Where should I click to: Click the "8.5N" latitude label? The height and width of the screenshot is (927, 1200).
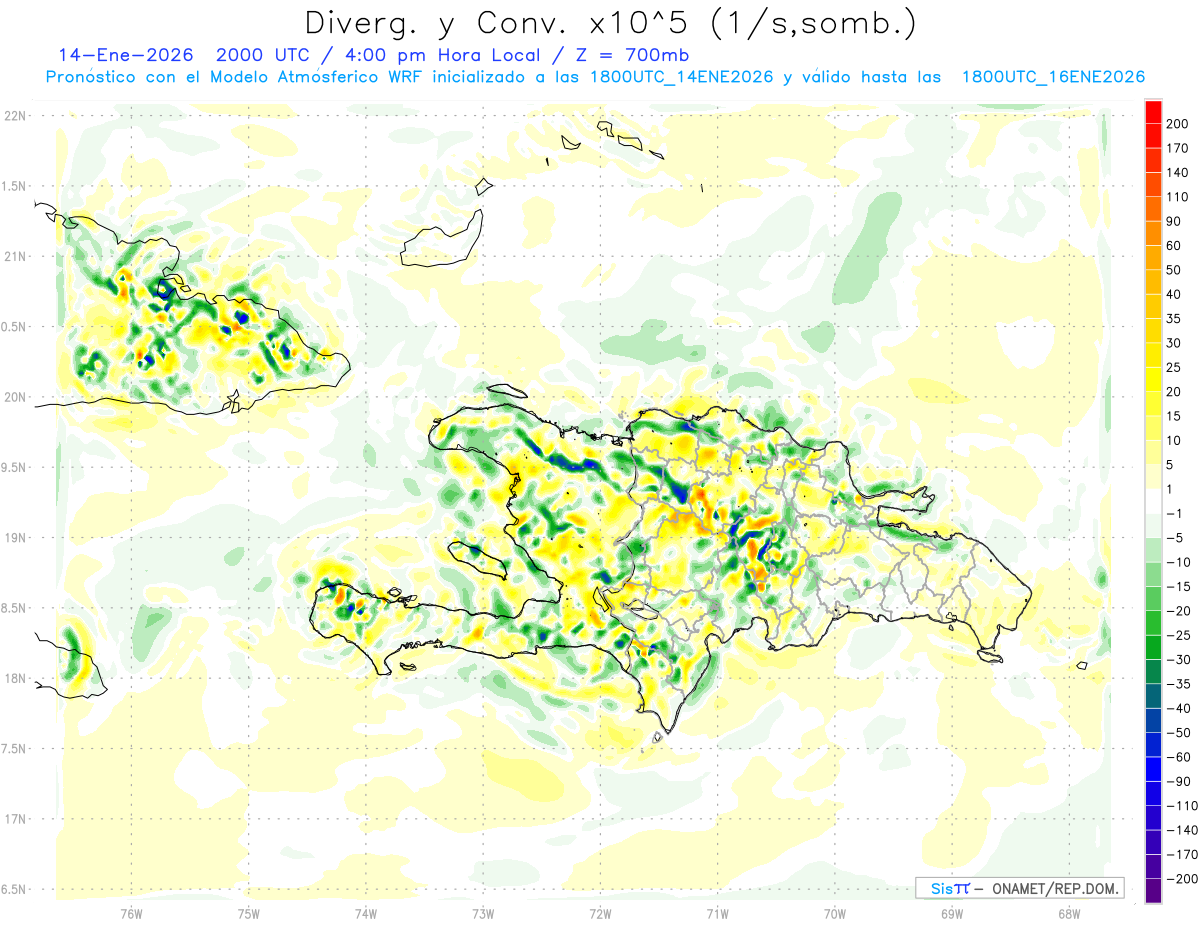(x=15, y=608)
